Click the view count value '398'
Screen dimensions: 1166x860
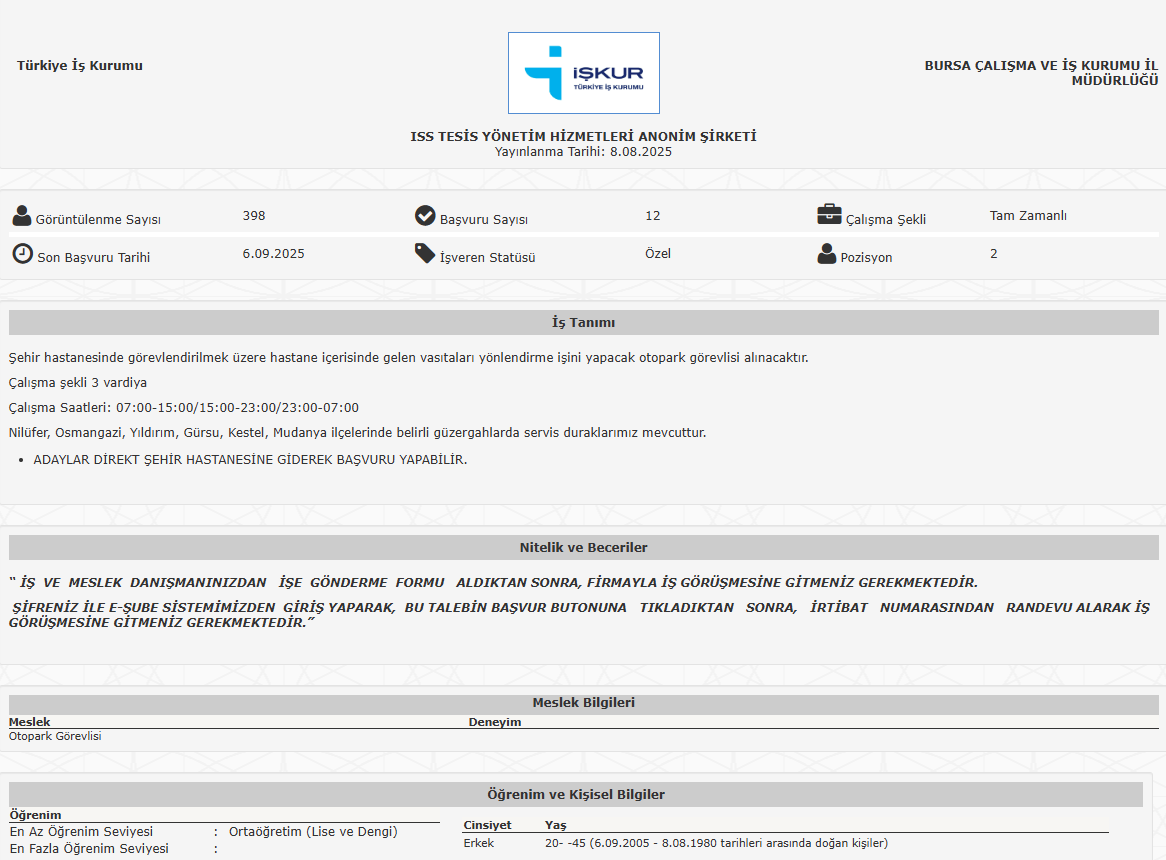pos(254,216)
